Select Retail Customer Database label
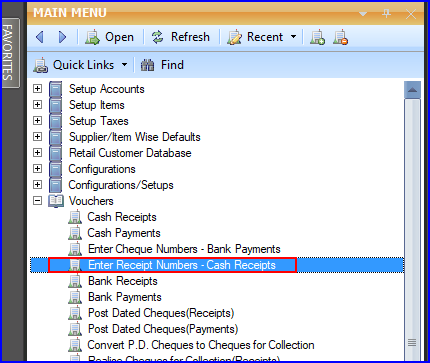 tap(130, 153)
